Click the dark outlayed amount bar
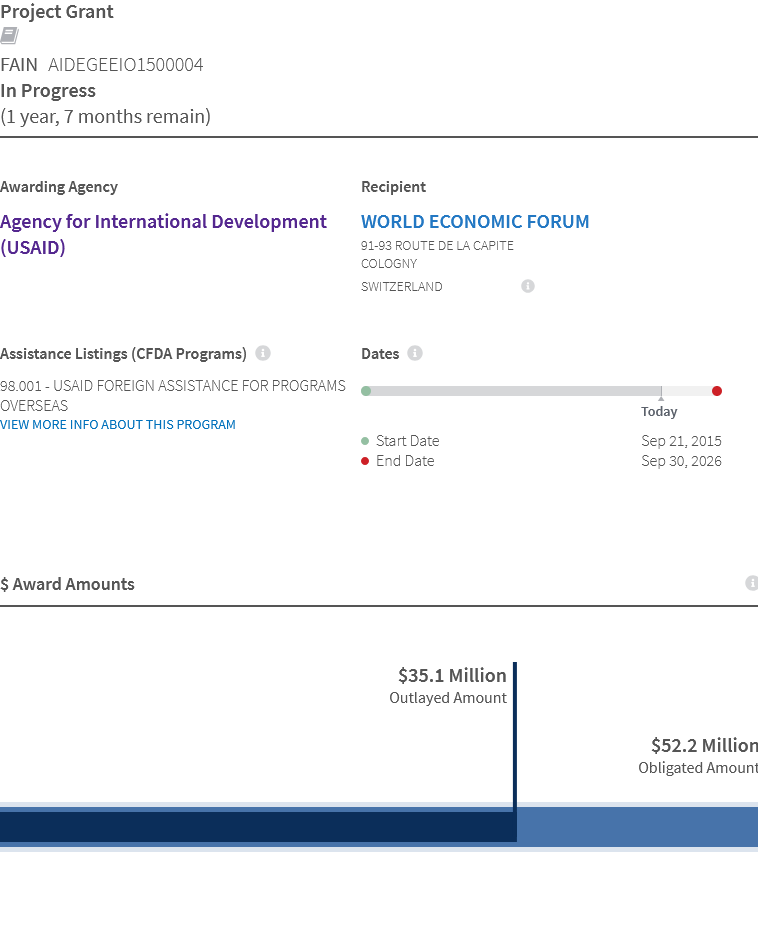This screenshot has height=942, width=758. pyautogui.click(x=258, y=827)
